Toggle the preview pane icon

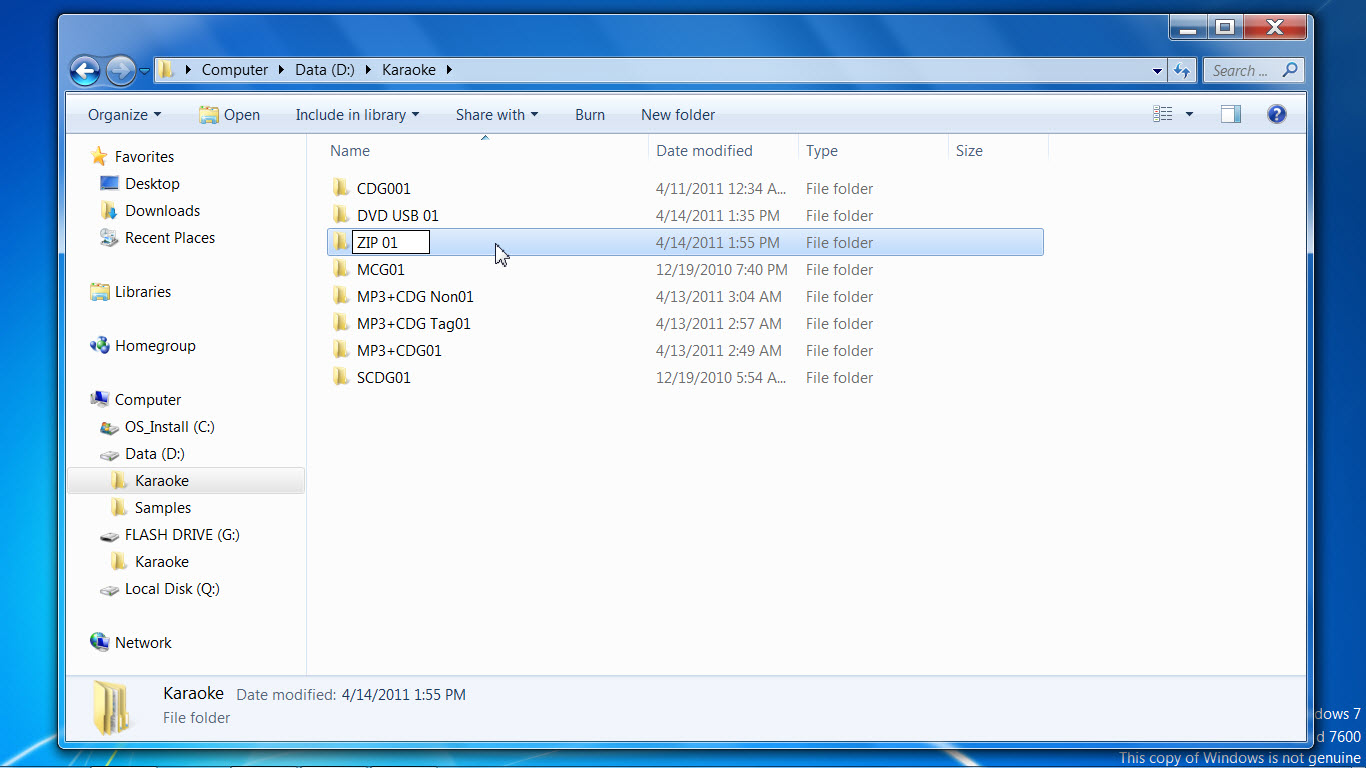click(1230, 114)
